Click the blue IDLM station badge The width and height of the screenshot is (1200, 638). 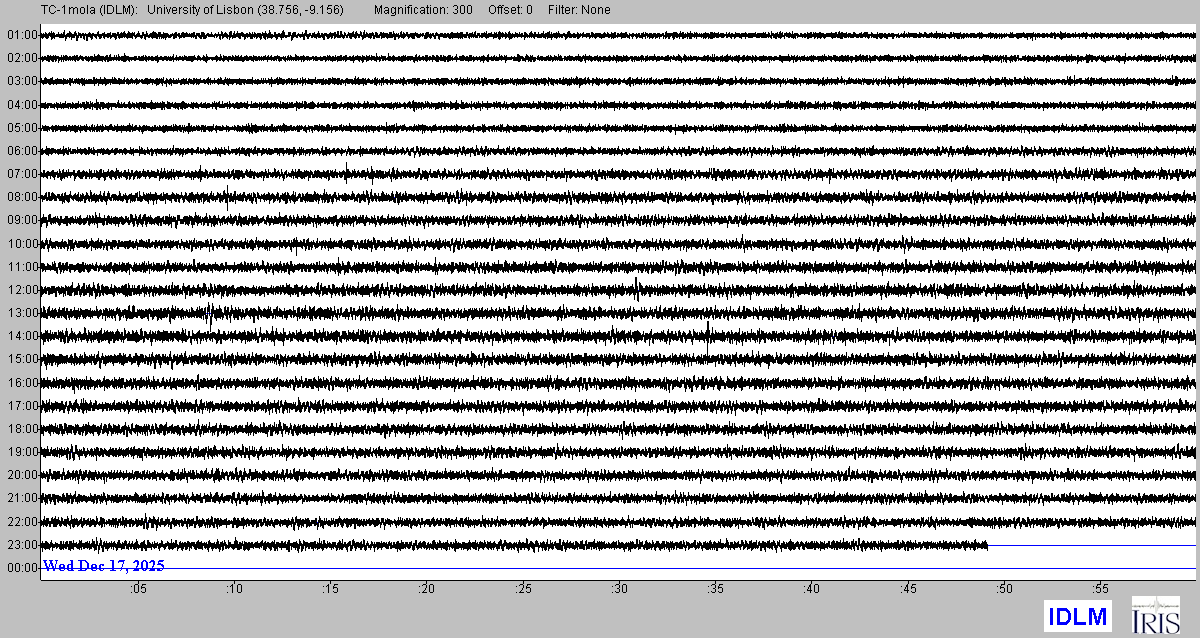point(1077,617)
